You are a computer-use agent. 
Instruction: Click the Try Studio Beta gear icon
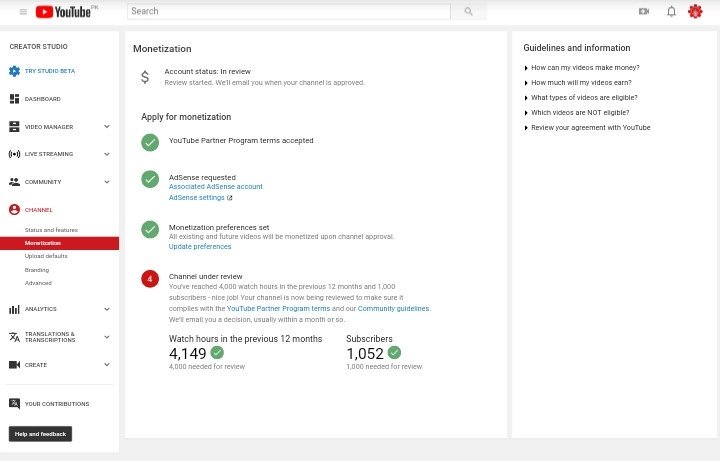click(14, 71)
